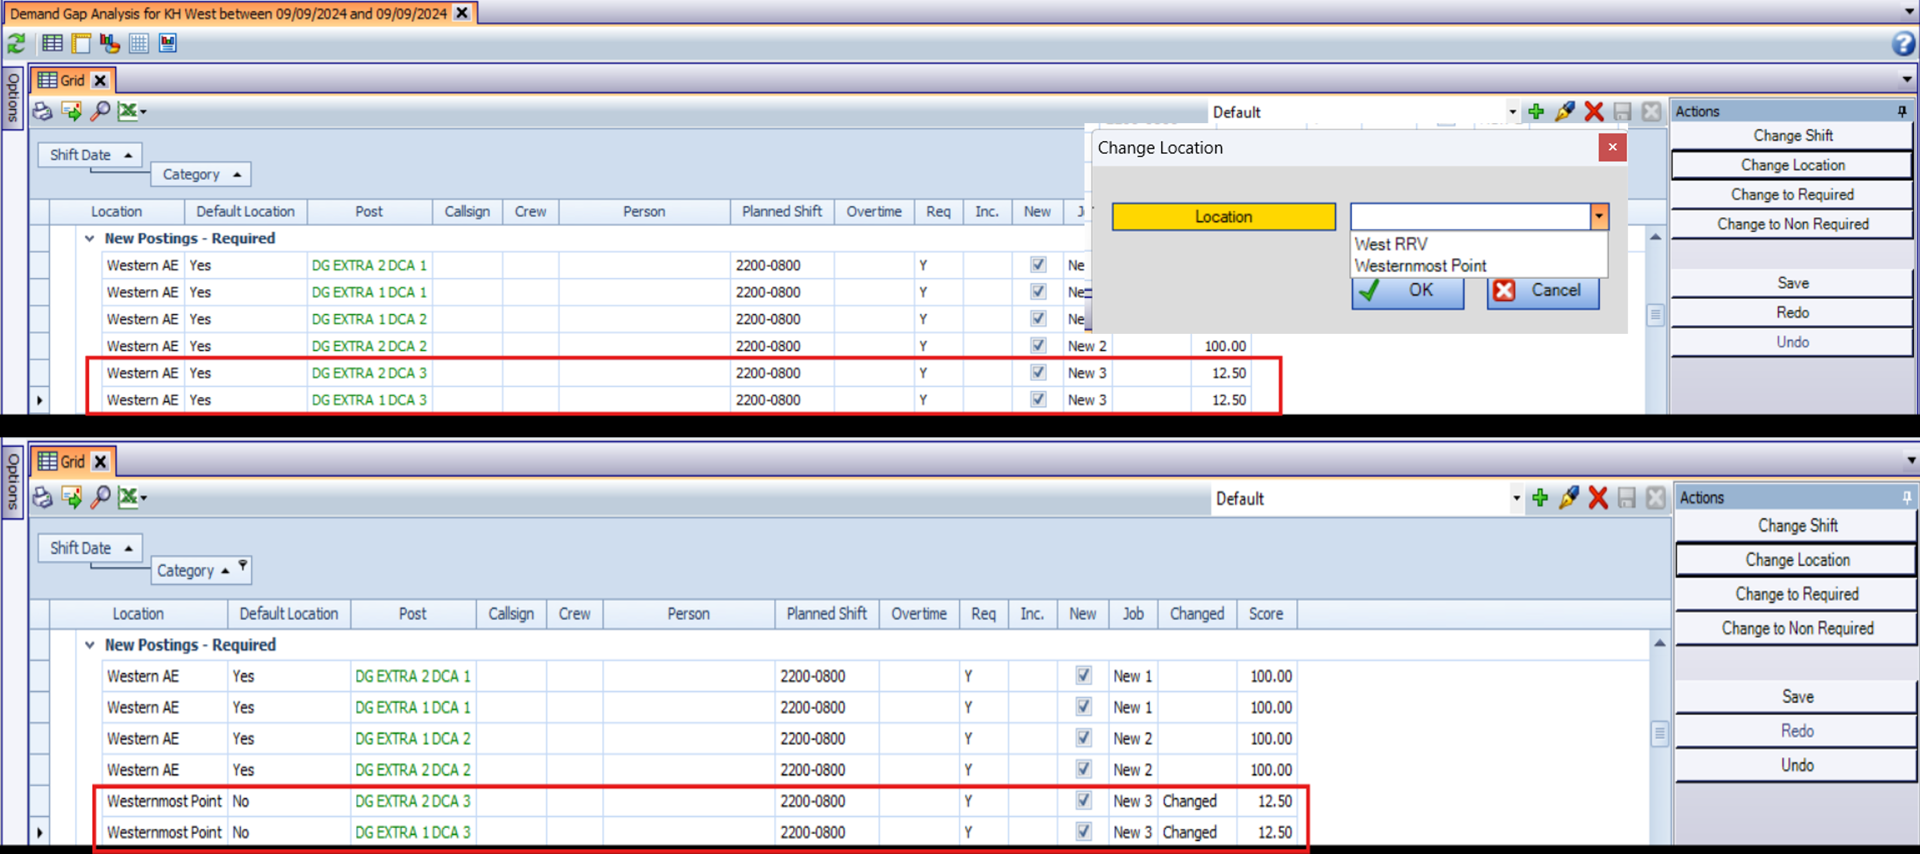Click the Excel export icon in lower grid

tap(129, 497)
